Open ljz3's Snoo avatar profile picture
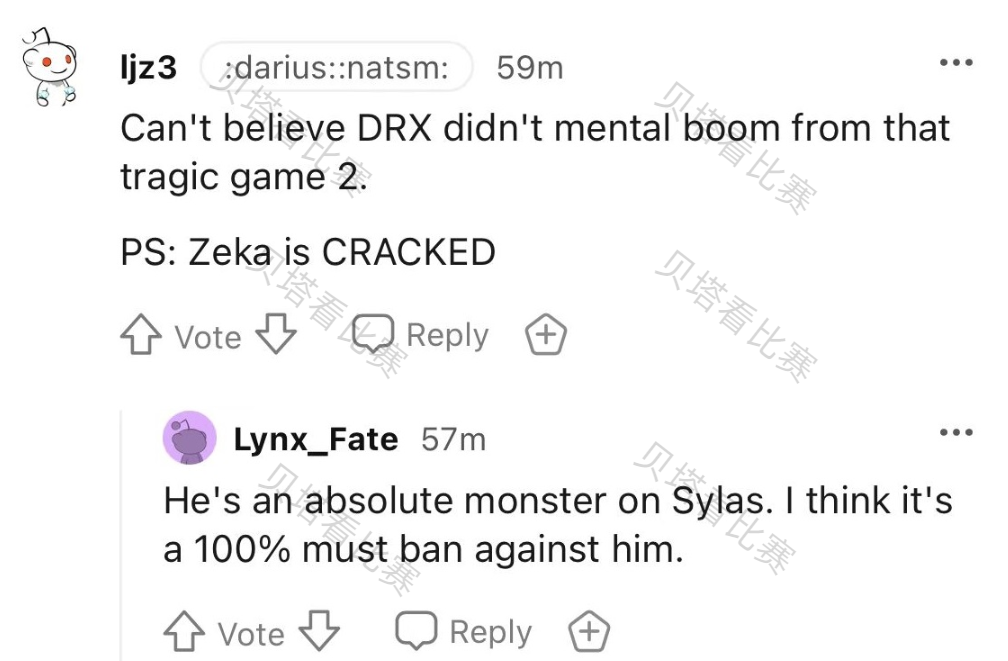1008x661 pixels. 49,67
